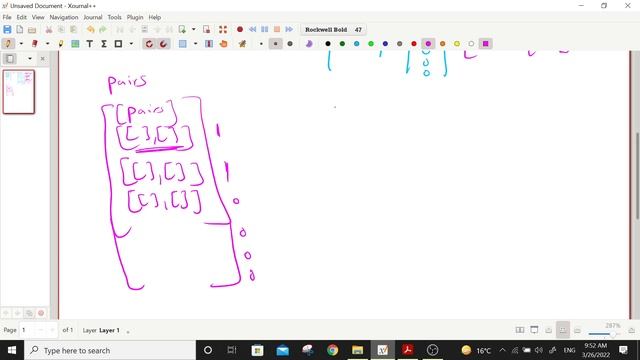Open a file with the folder icon
The image size is (640, 360).
click(32, 29)
